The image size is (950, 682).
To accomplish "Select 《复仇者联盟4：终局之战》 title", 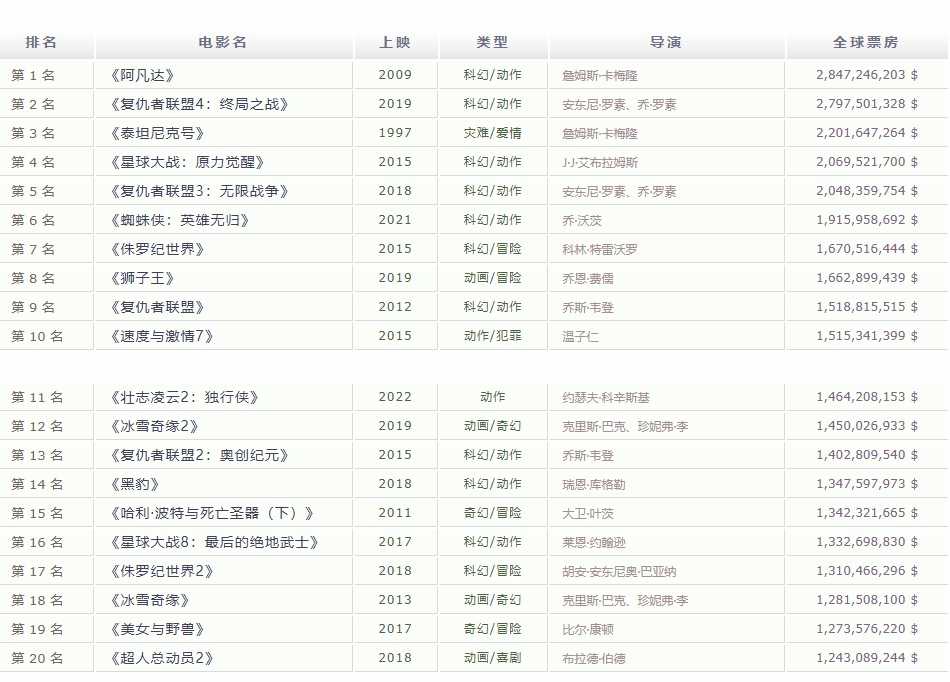I will tap(198, 104).
